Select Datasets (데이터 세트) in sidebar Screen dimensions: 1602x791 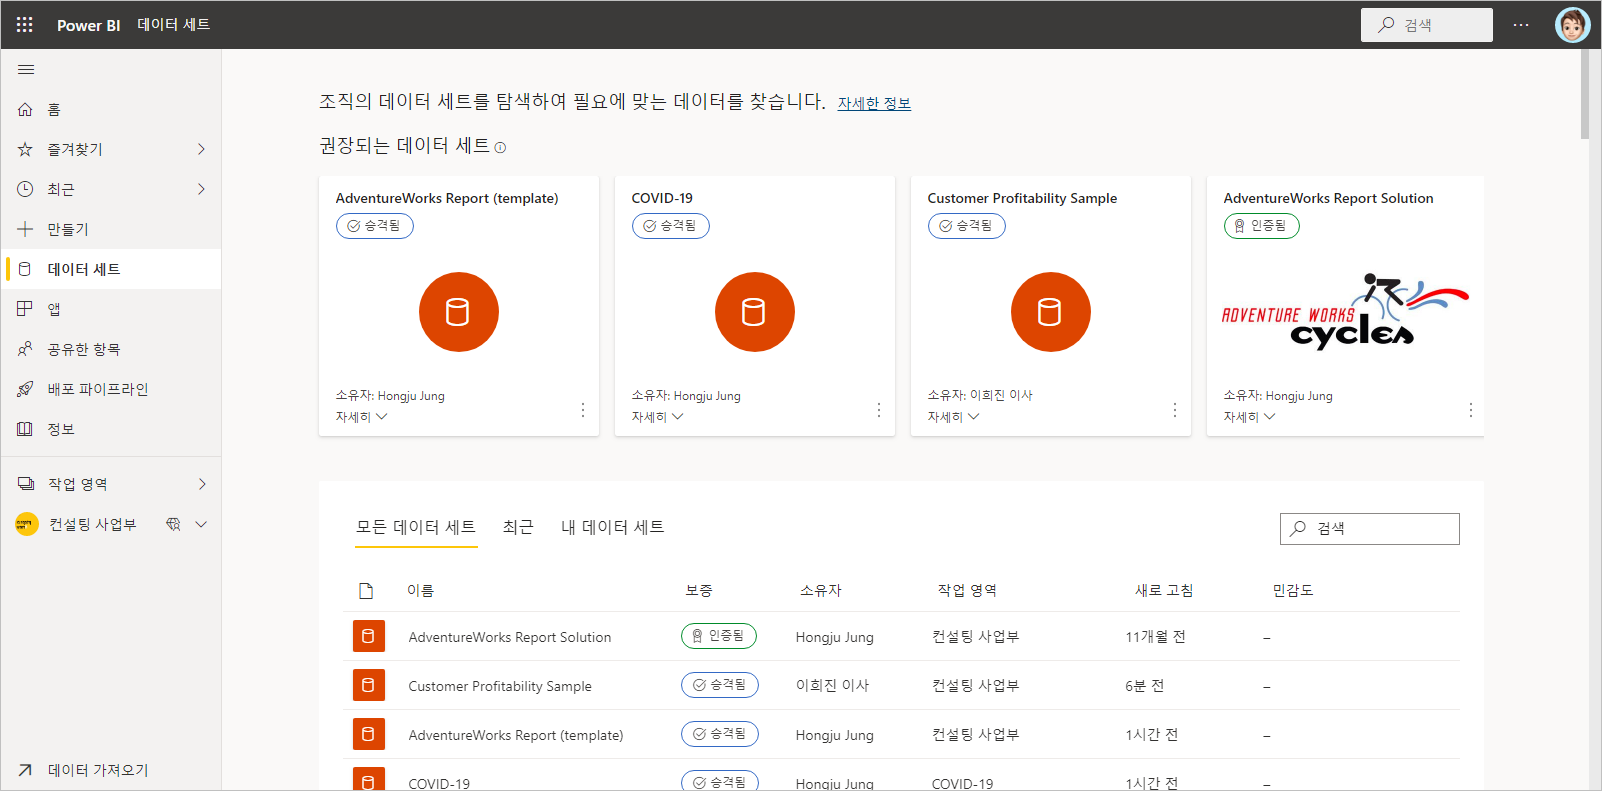click(111, 269)
